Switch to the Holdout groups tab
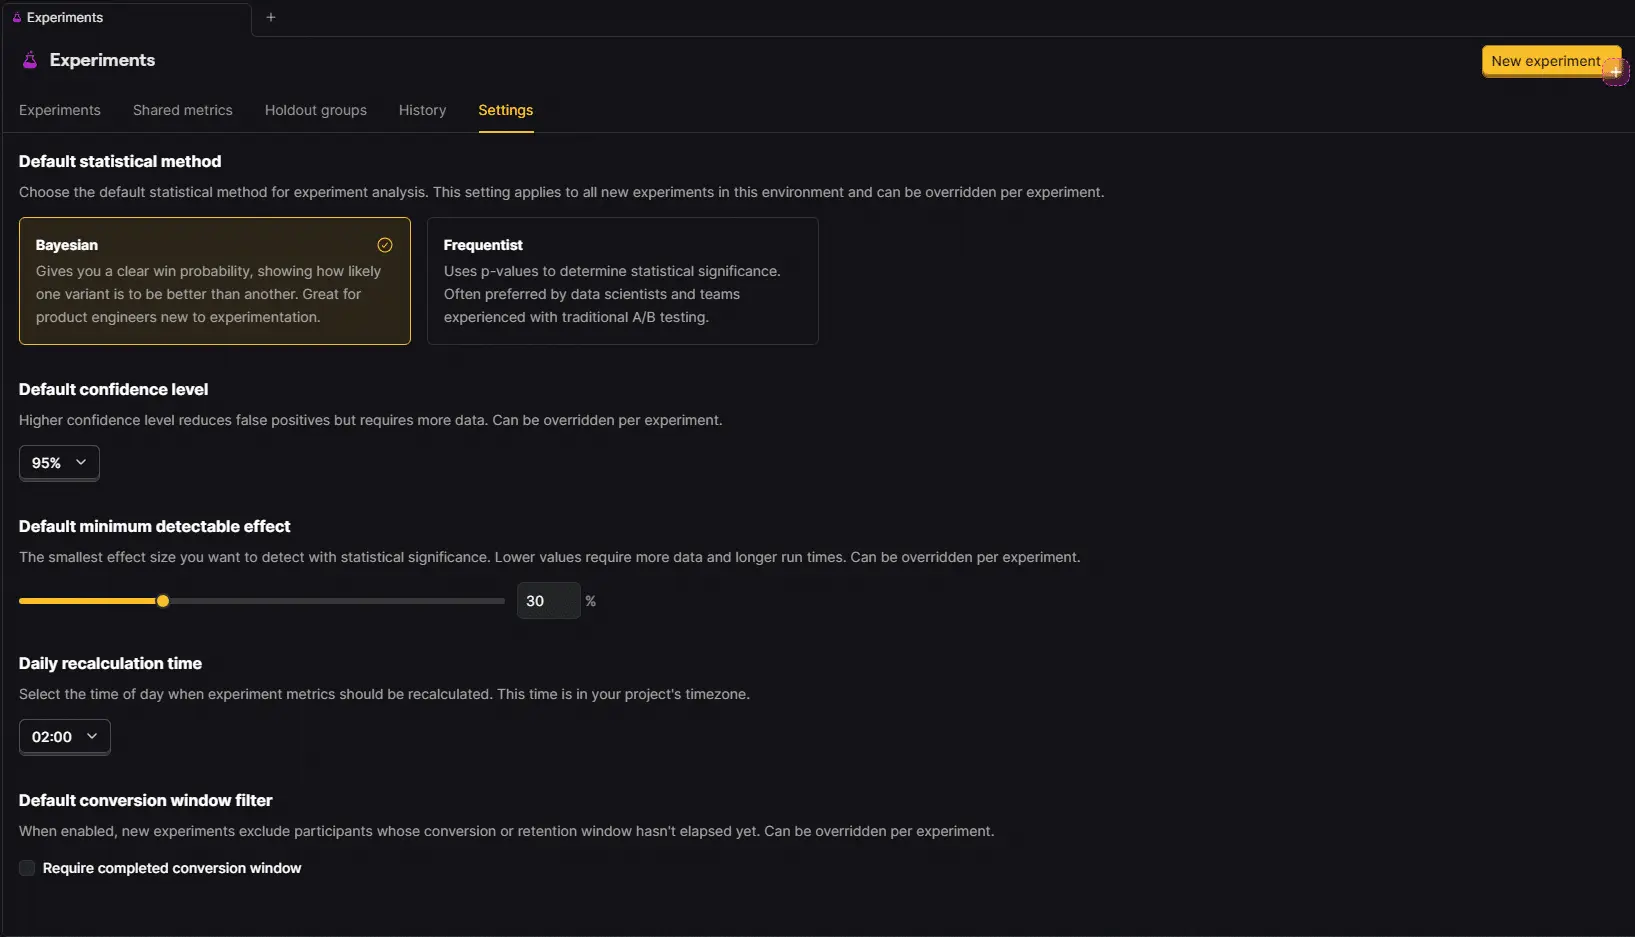Viewport: 1635px width, 937px height. point(316,110)
